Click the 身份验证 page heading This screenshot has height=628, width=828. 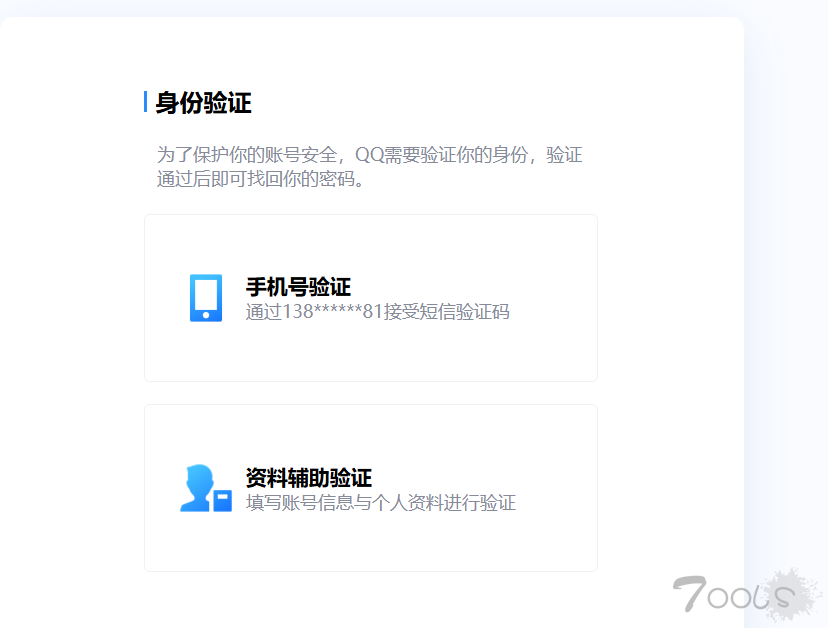(x=203, y=102)
